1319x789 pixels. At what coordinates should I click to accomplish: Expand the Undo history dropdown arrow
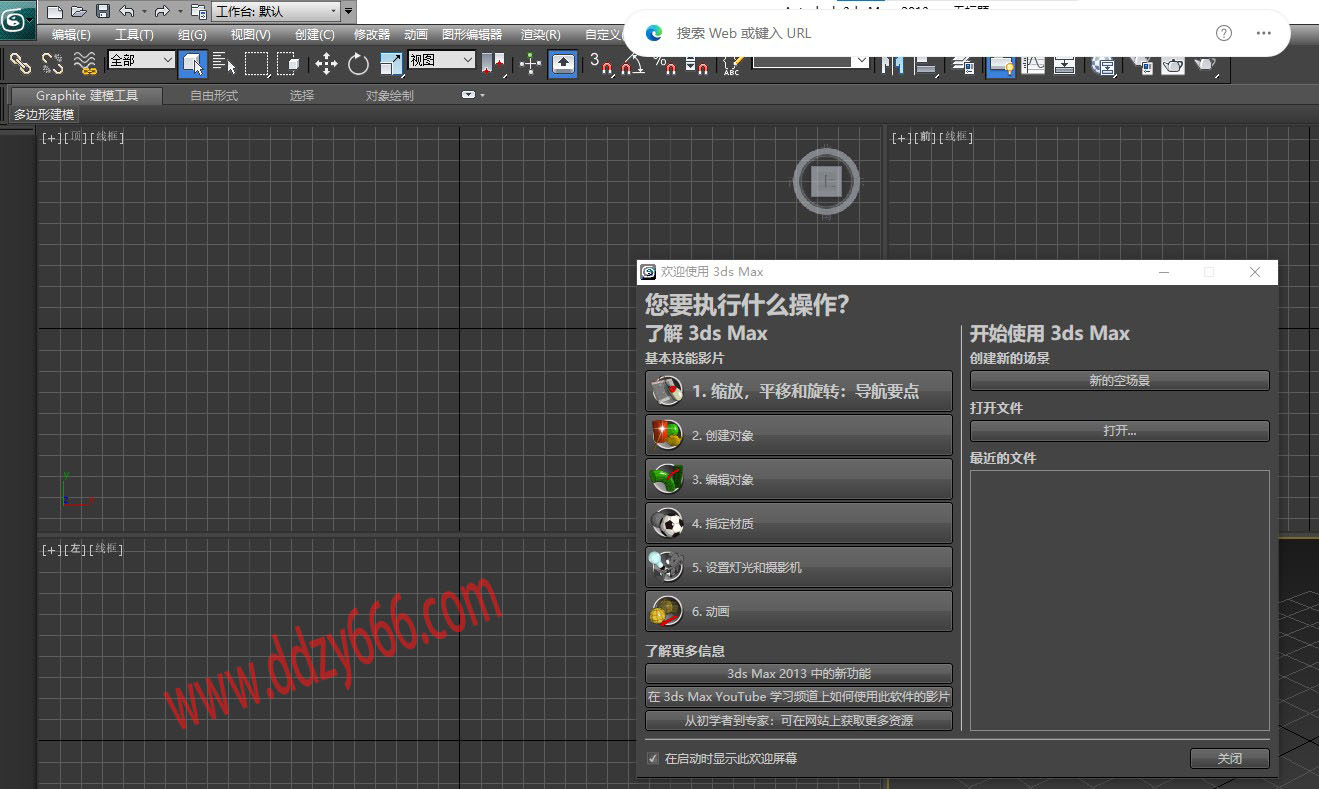tap(144, 11)
